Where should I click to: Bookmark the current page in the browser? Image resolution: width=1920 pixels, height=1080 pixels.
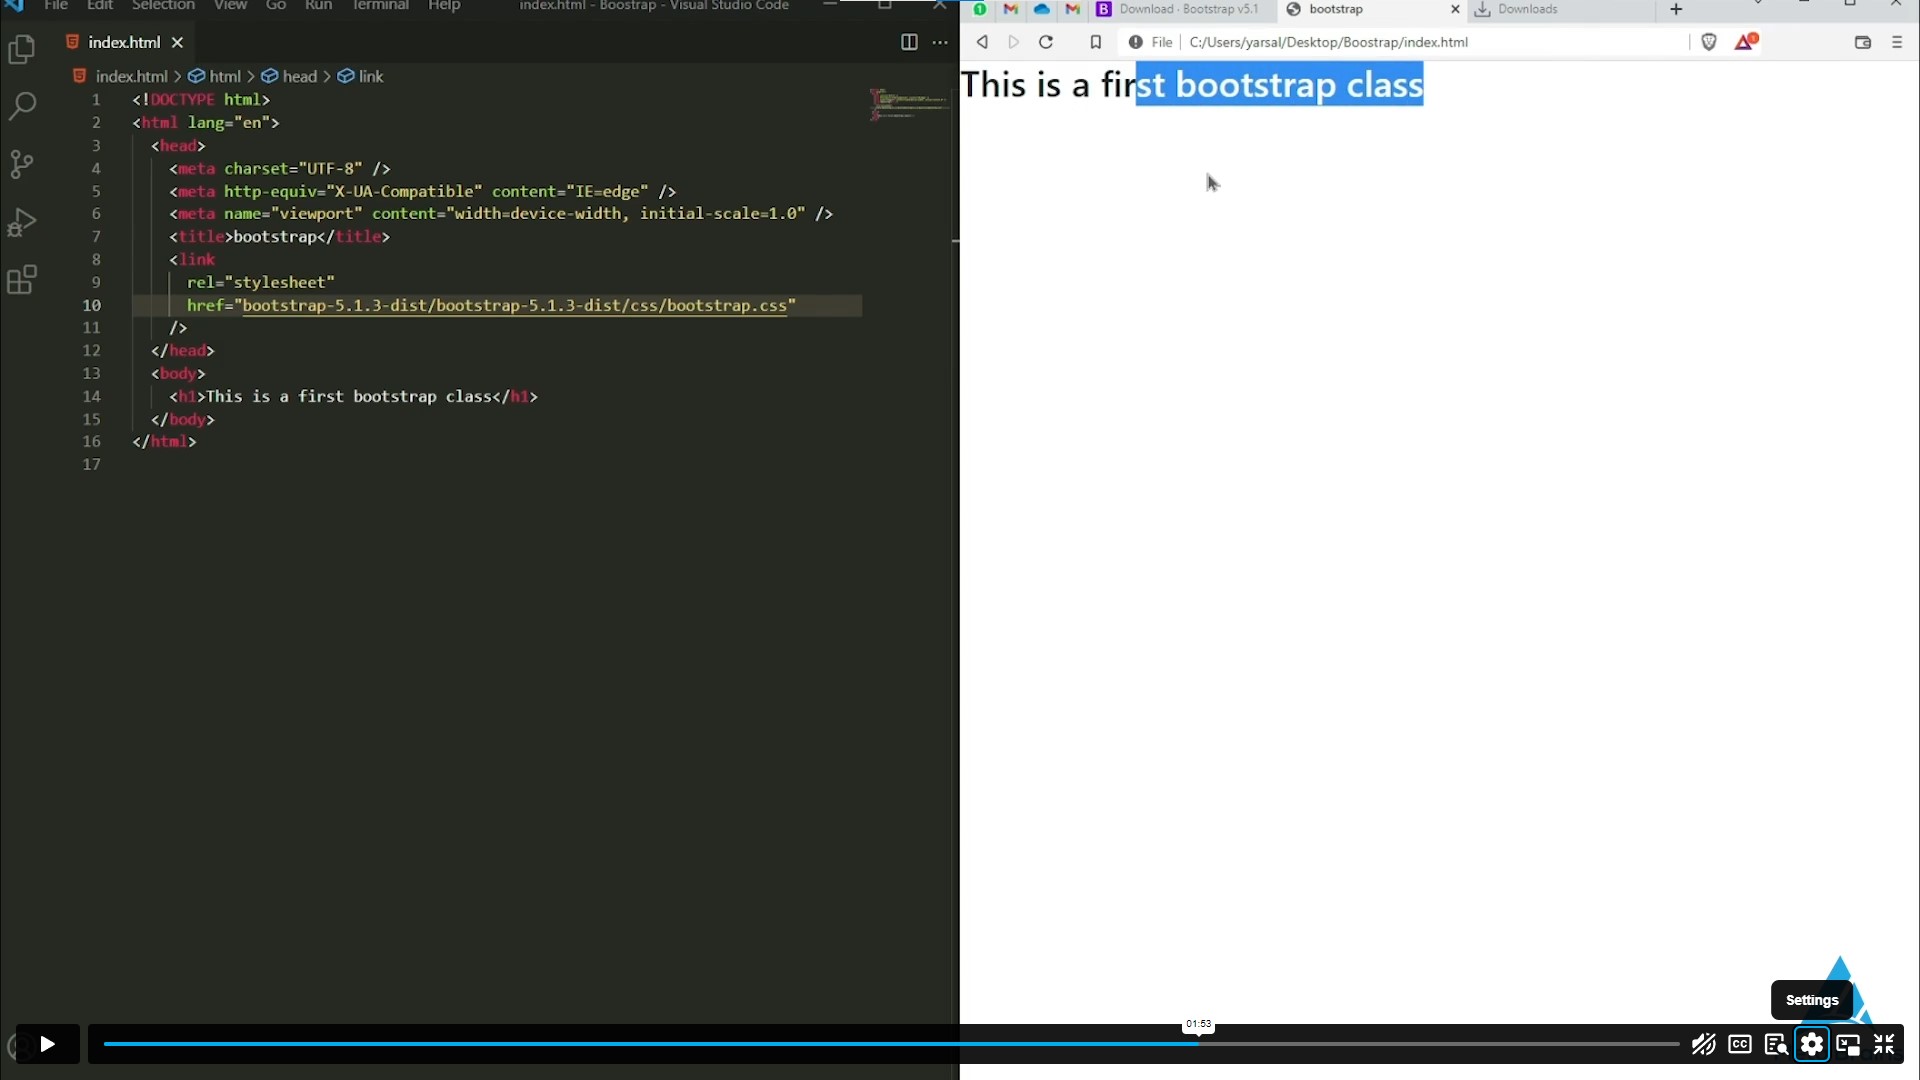[1095, 42]
